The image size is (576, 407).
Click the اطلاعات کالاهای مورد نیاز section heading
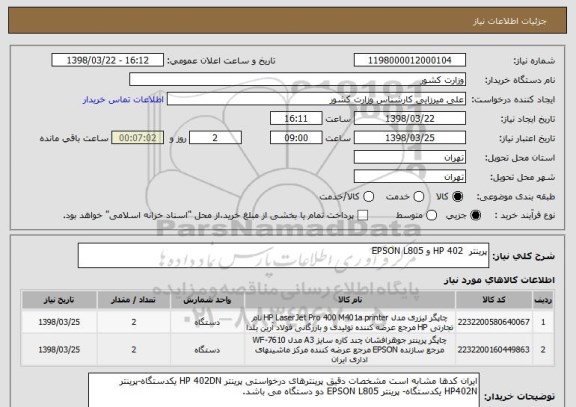coord(500,280)
